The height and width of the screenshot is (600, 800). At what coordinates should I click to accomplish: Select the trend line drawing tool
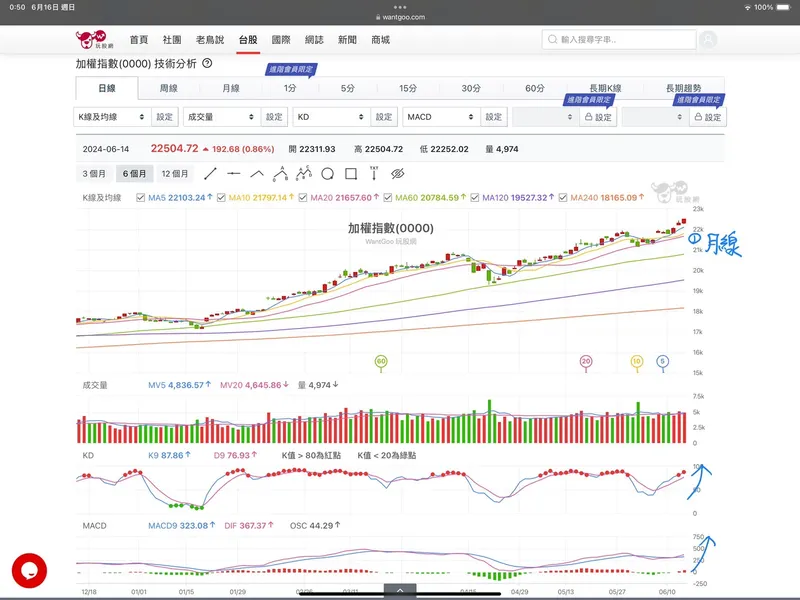(210, 174)
